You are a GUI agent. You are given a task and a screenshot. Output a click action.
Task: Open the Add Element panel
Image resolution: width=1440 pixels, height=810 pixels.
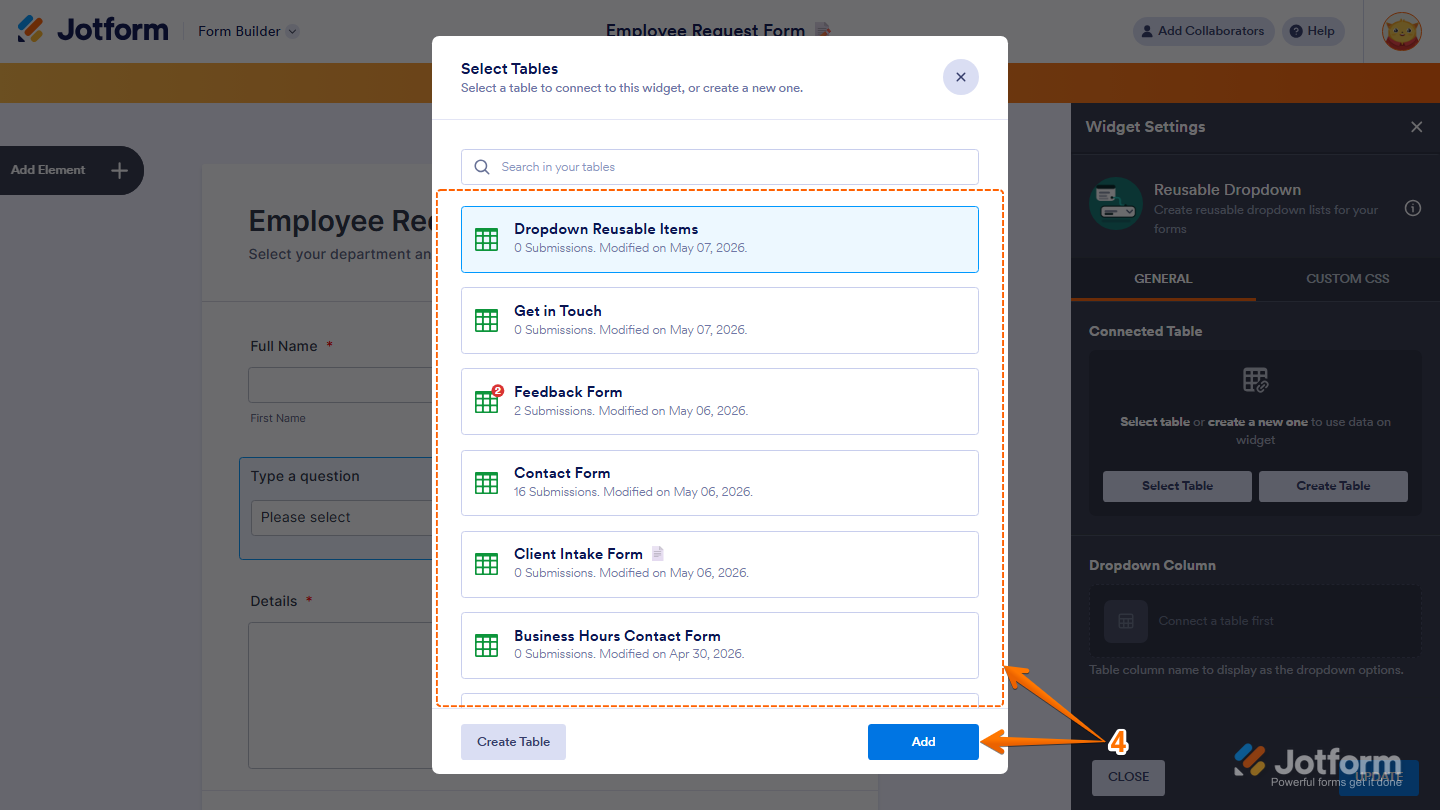[x=70, y=170]
